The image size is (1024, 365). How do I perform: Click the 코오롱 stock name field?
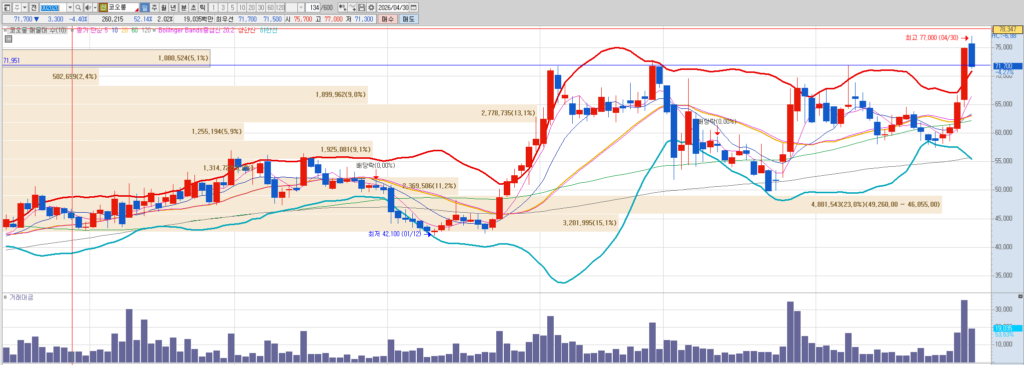123,7
